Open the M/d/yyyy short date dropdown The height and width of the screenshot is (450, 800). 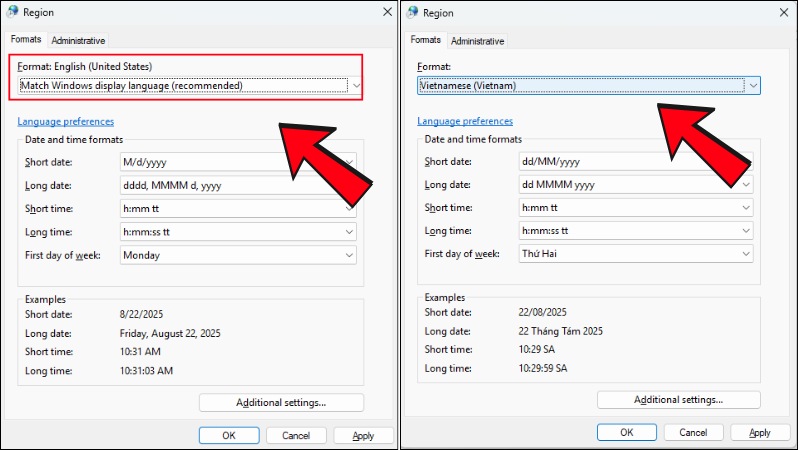pos(238,161)
